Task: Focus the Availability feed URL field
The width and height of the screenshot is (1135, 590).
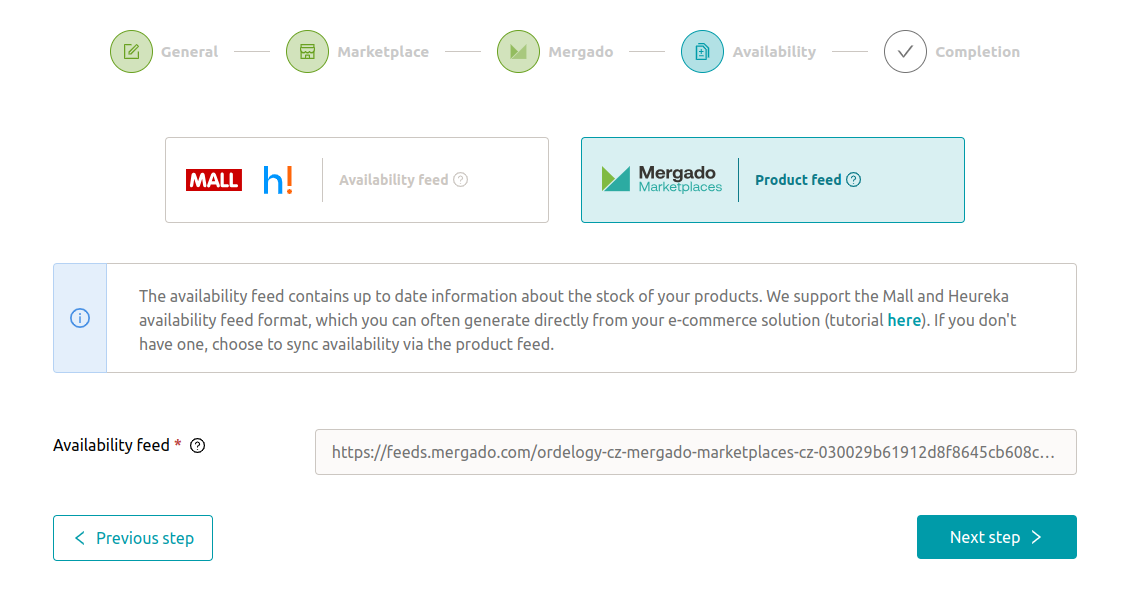Action: pyautogui.click(x=696, y=452)
